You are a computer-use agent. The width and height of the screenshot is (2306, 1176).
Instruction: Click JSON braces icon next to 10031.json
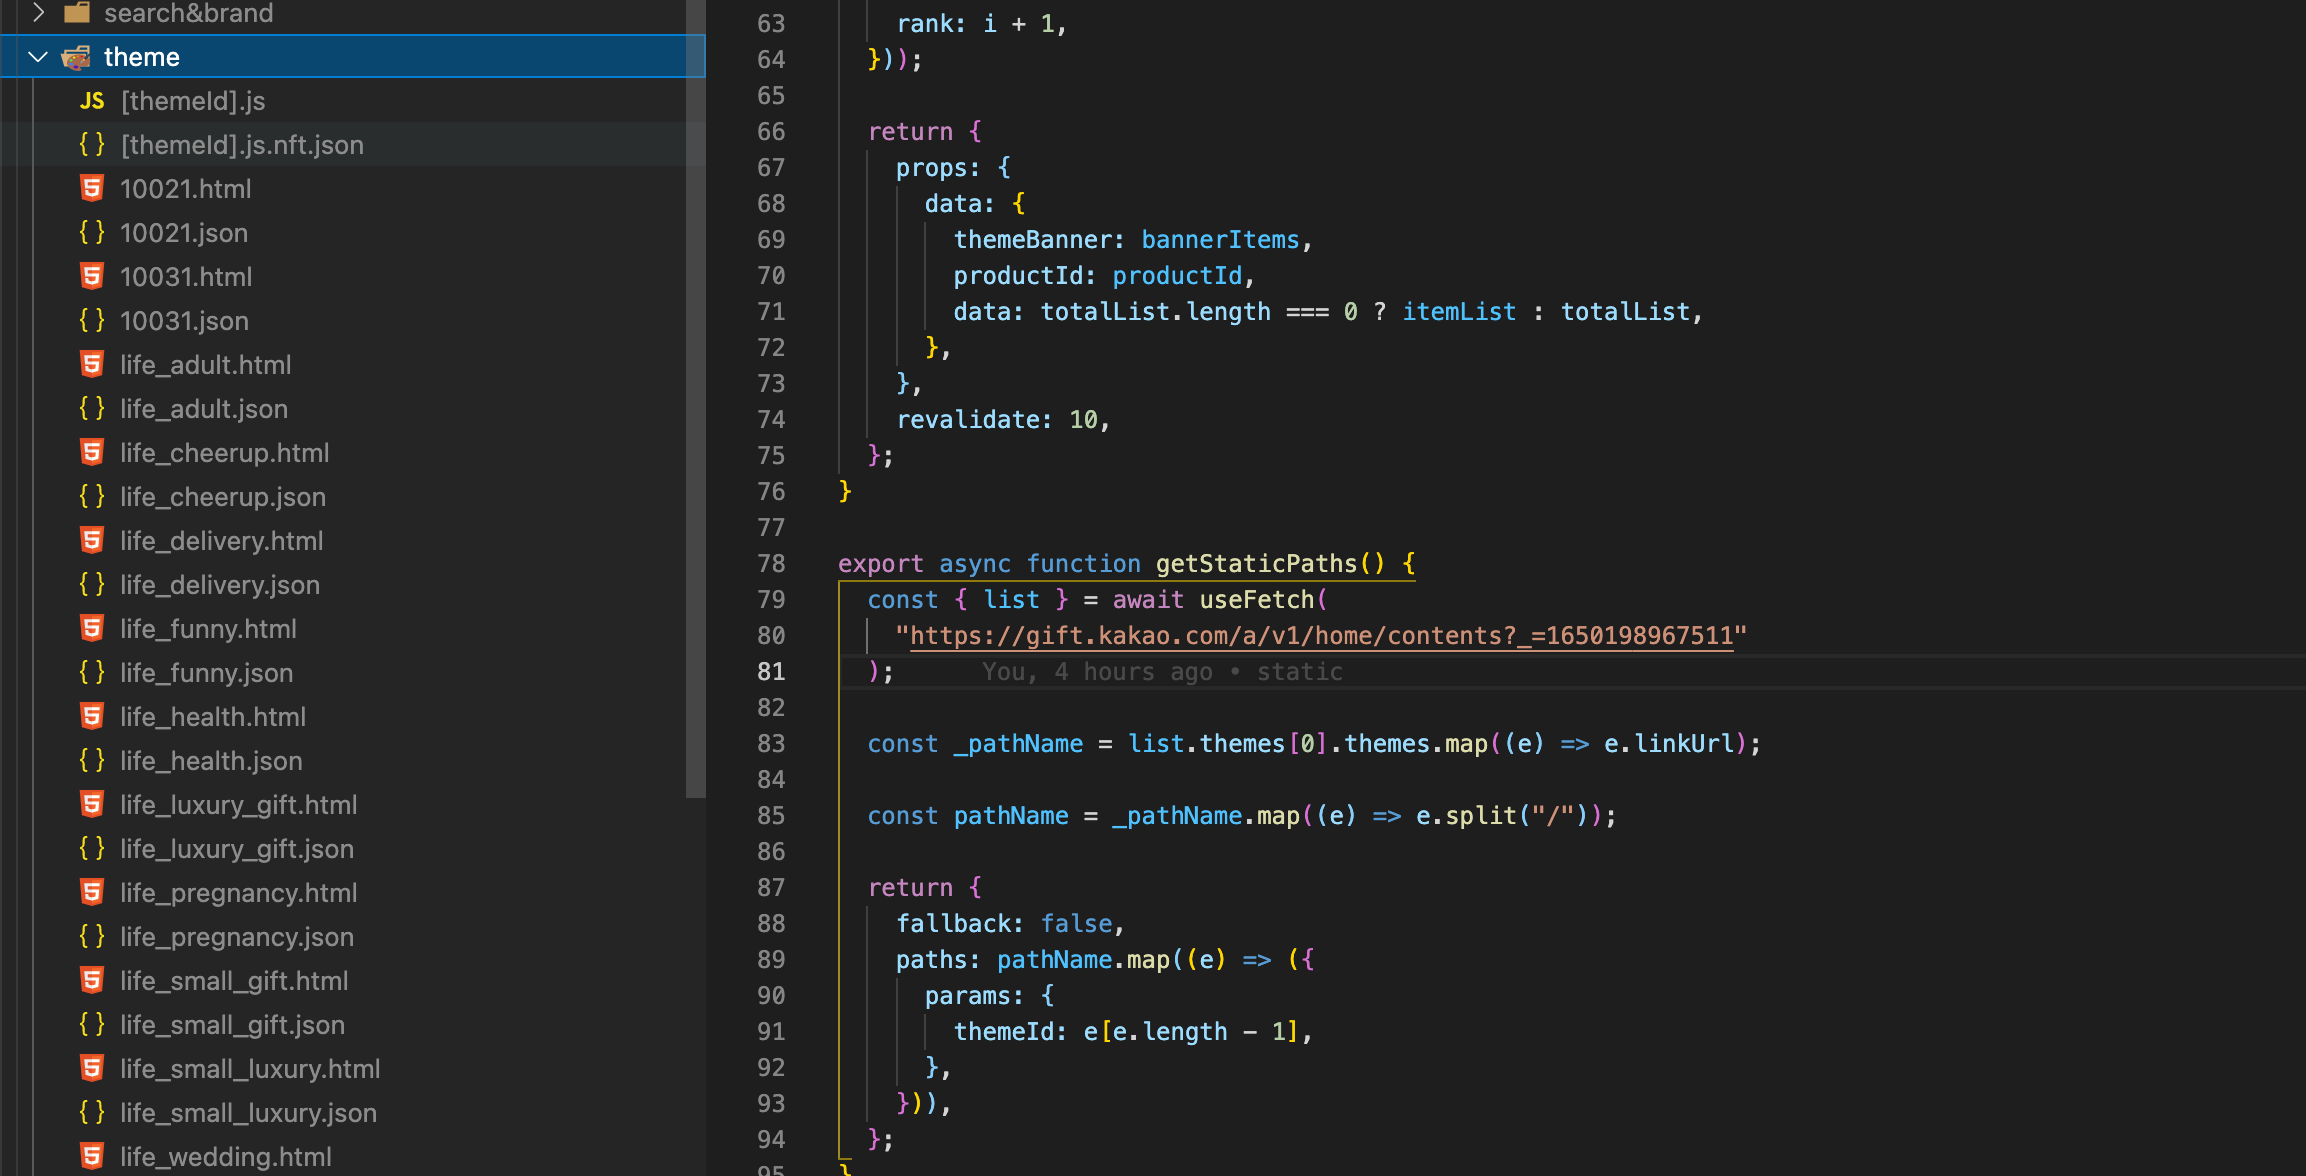[x=92, y=321]
